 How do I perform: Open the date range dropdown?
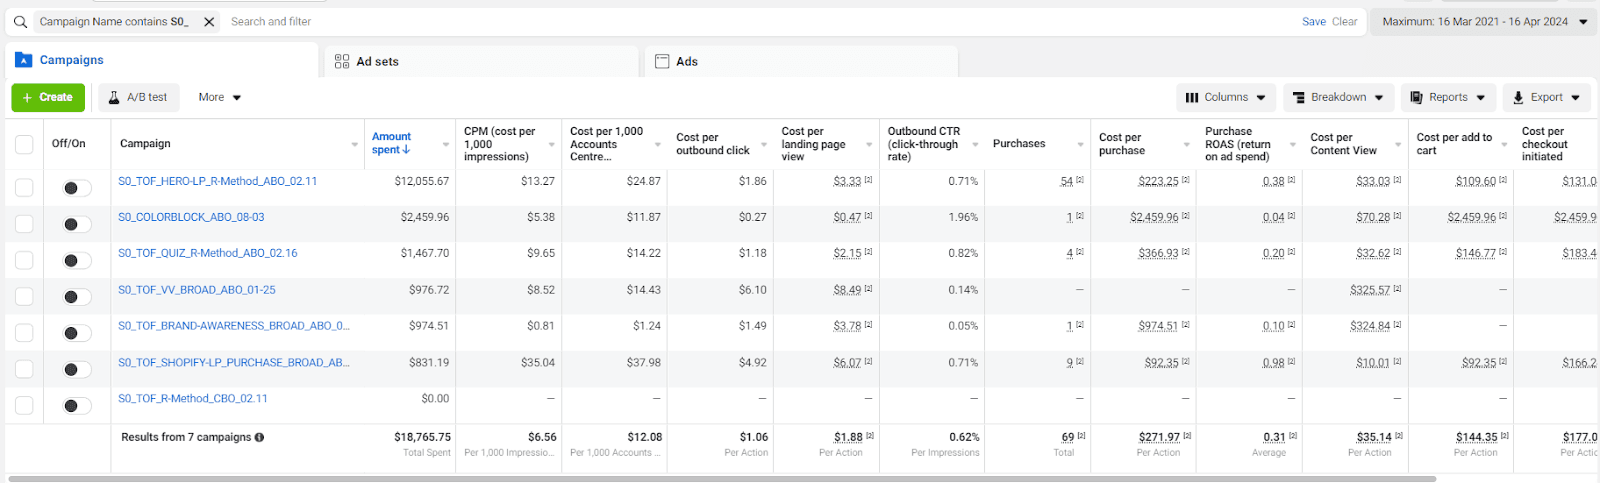pyautogui.click(x=1483, y=22)
